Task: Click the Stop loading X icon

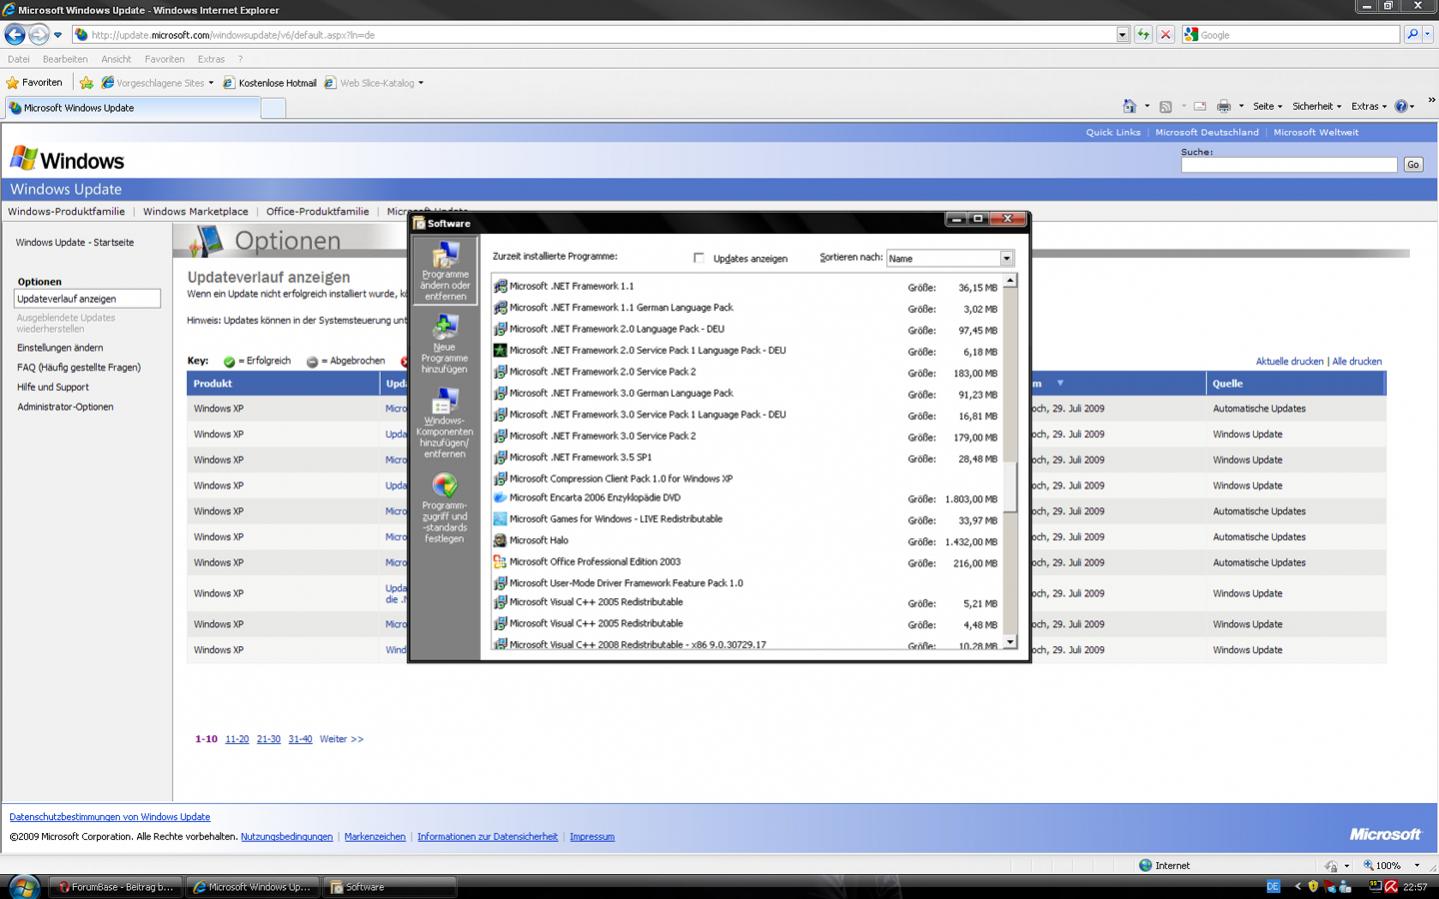Action: [x=1165, y=34]
